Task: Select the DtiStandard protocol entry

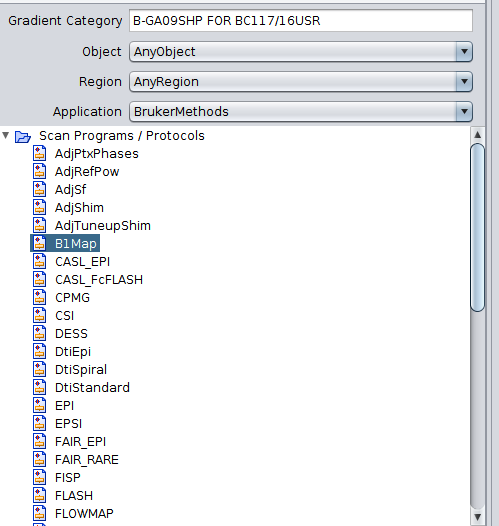Action: tap(92, 387)
